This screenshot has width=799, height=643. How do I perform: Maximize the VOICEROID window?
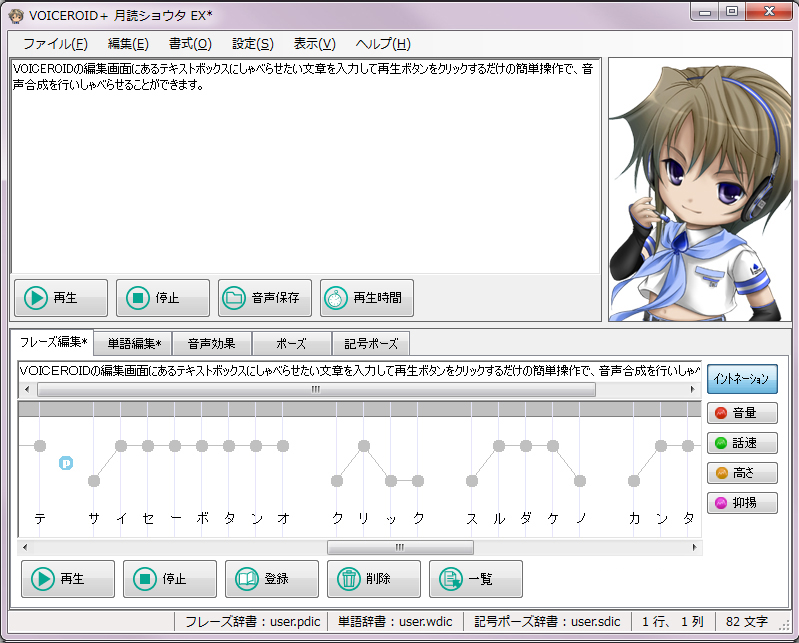tap(732, 11)
